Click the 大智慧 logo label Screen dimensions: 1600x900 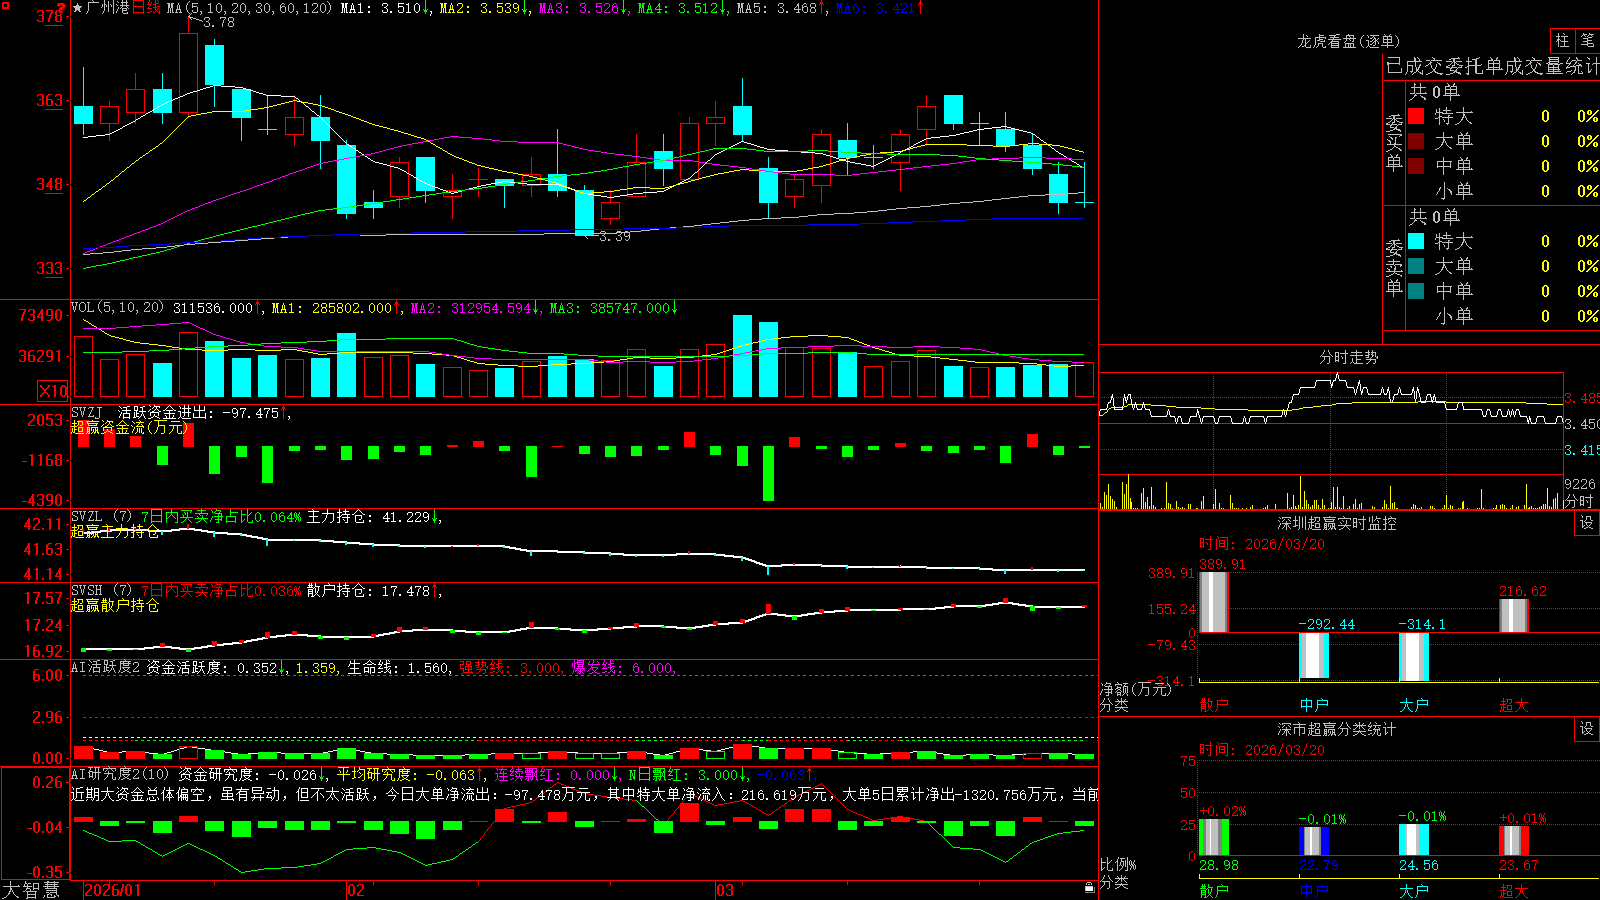(x=31, y=889)
